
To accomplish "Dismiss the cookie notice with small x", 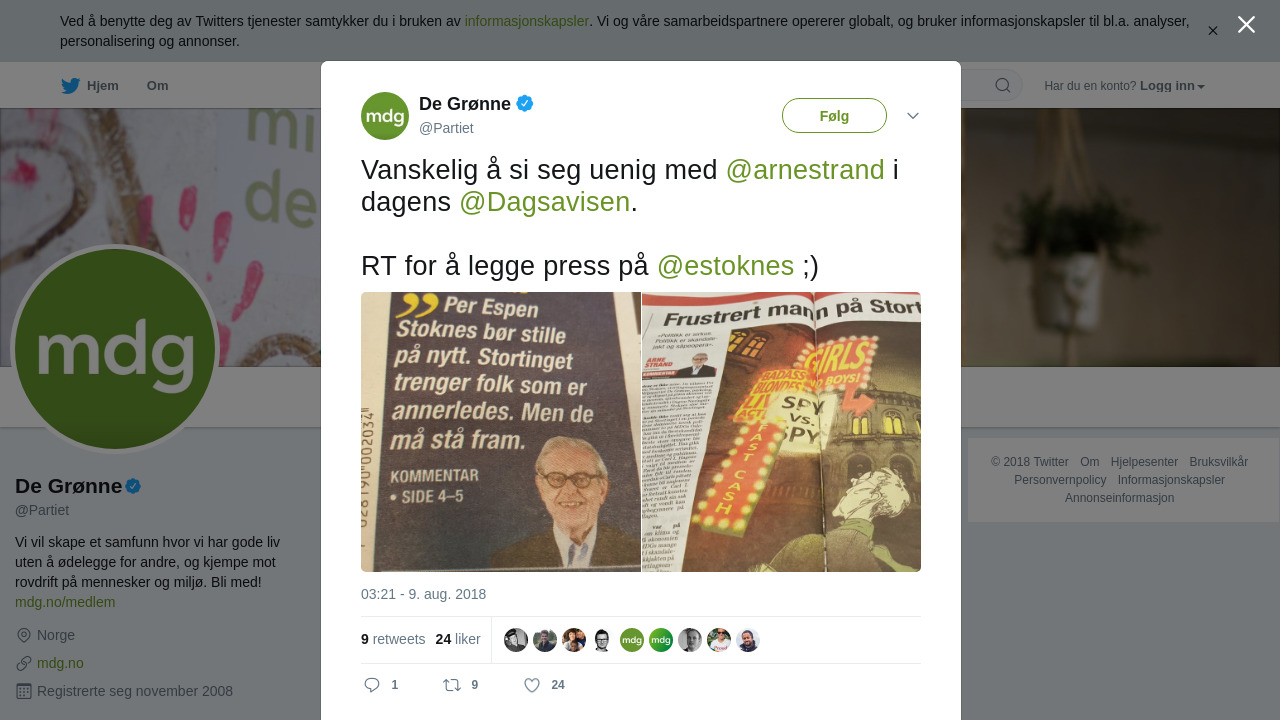I will click(x=1213, y=31).
